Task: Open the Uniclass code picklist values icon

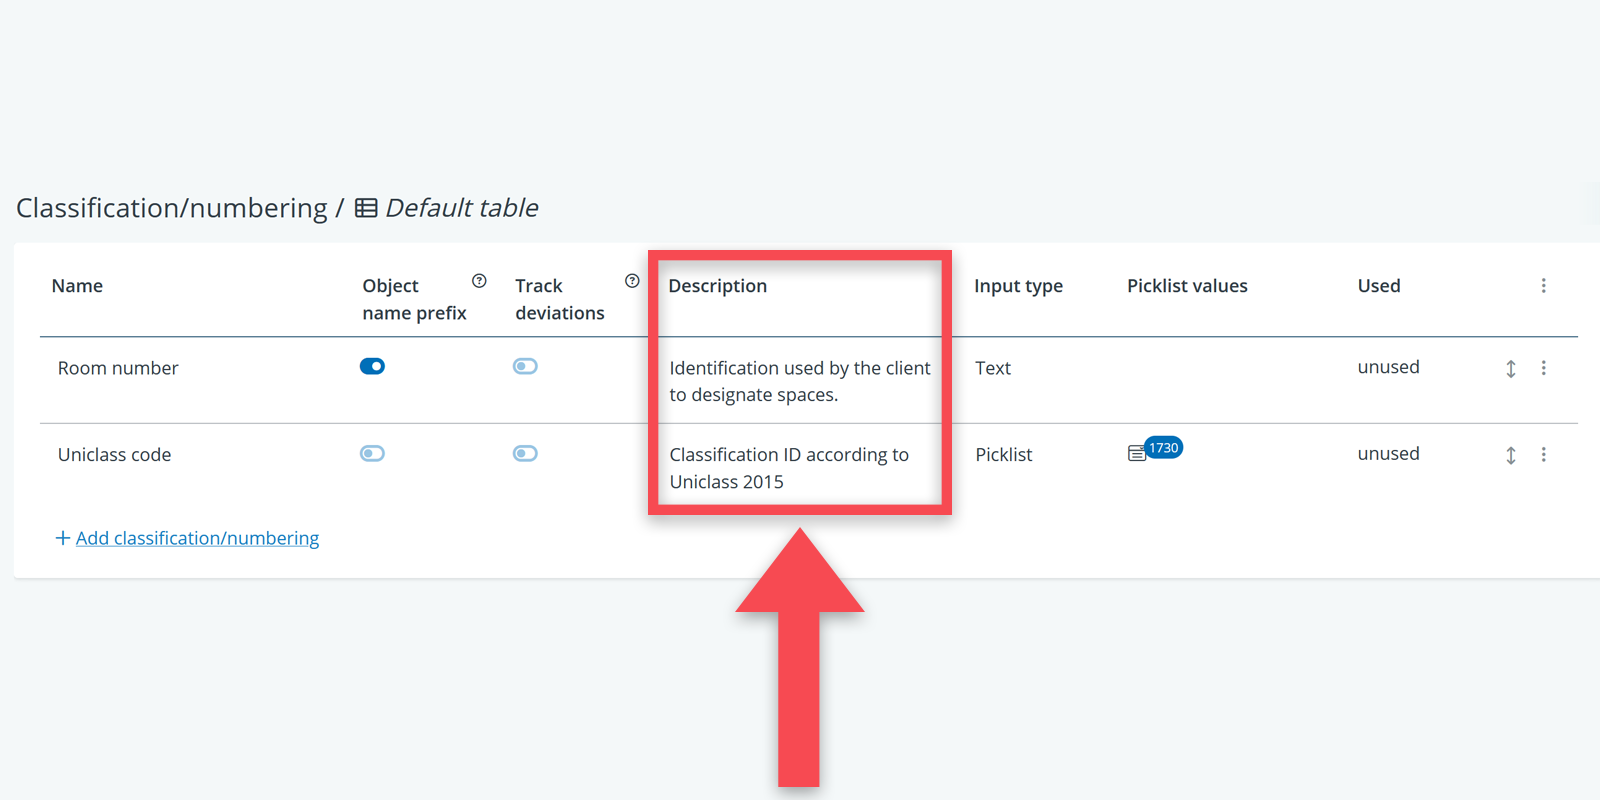Action: 1136,454
